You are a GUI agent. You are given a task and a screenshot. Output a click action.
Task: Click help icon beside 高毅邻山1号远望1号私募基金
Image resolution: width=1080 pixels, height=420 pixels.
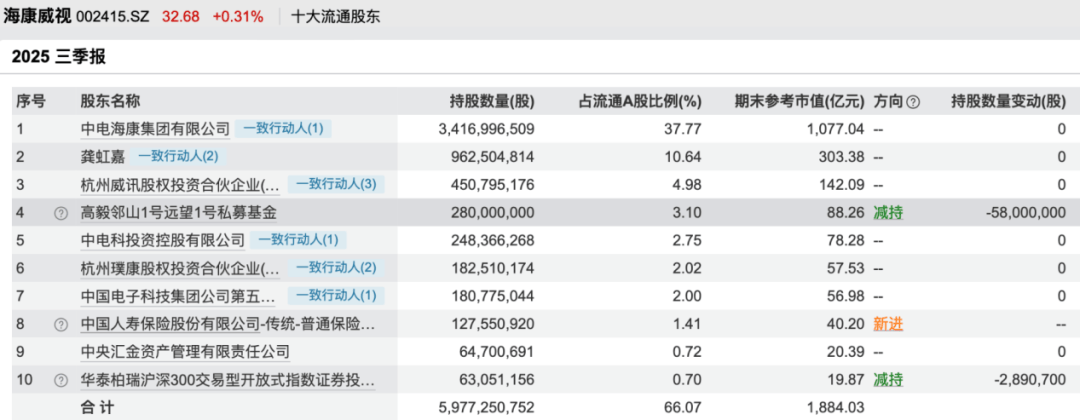(61, 213)
